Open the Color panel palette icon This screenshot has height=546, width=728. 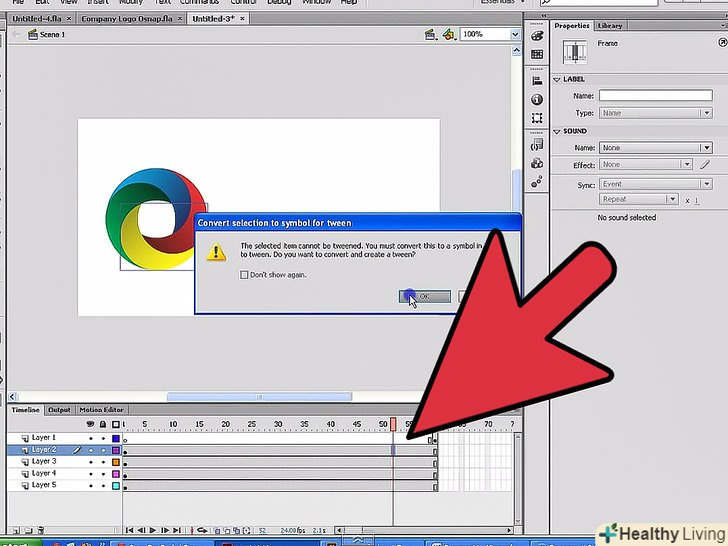tap(537, 36)
